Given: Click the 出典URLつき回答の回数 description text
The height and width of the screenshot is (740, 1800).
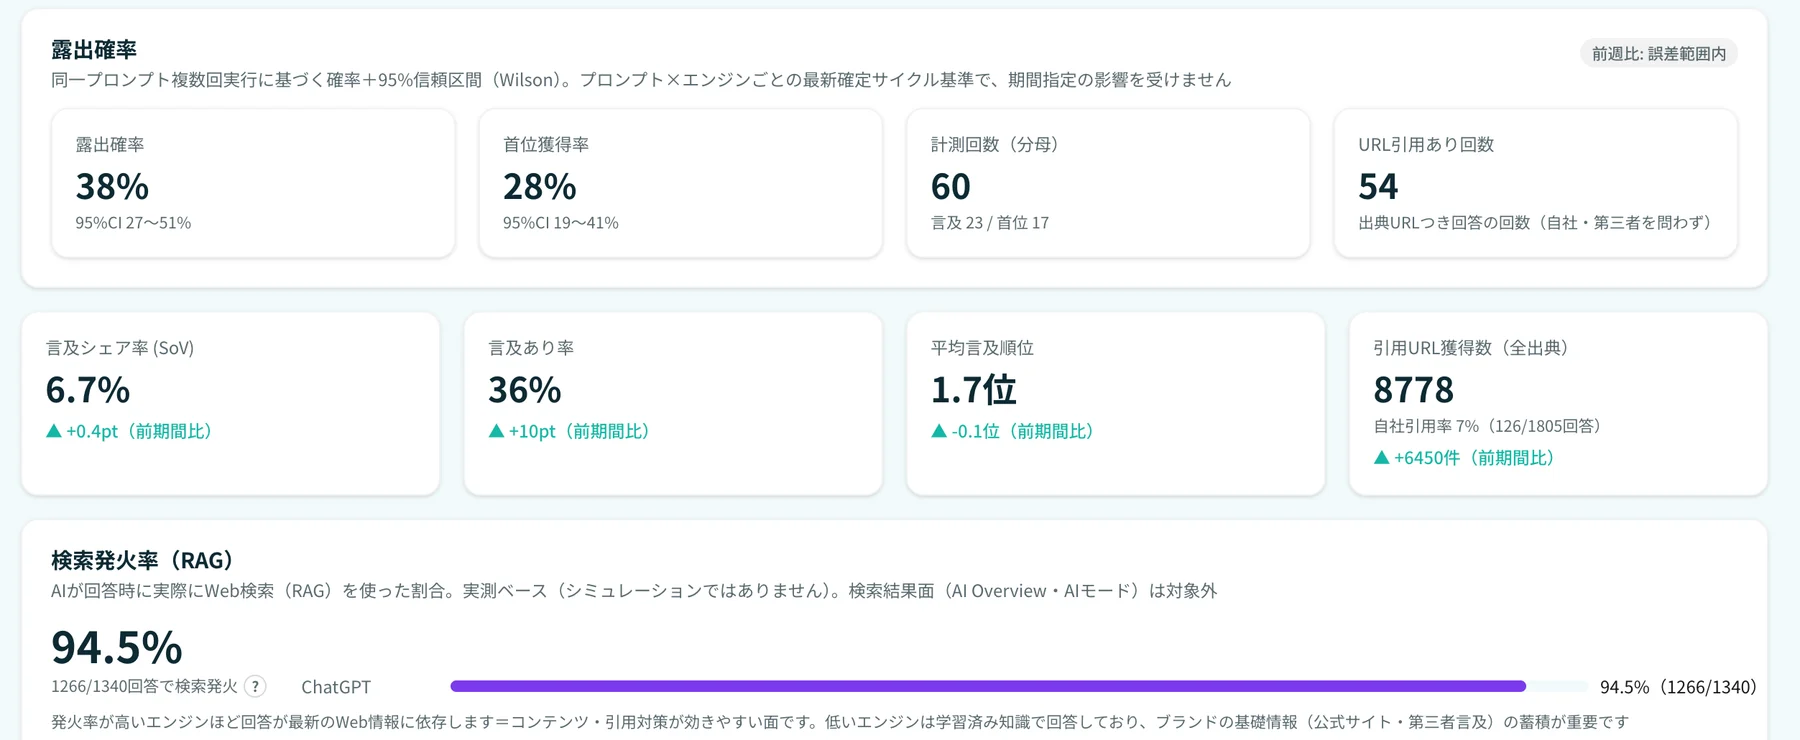Looking at the screenshot, I should coord(1535,223).
